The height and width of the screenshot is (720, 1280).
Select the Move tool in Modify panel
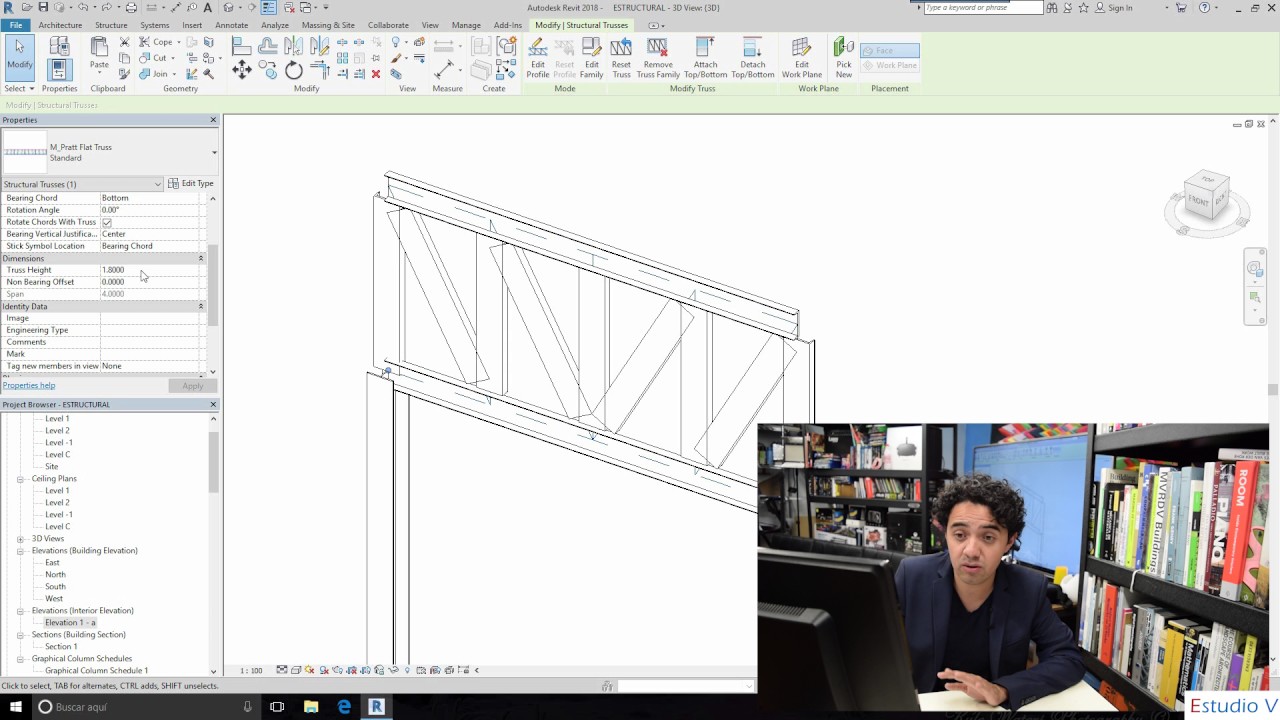[242, 69]
